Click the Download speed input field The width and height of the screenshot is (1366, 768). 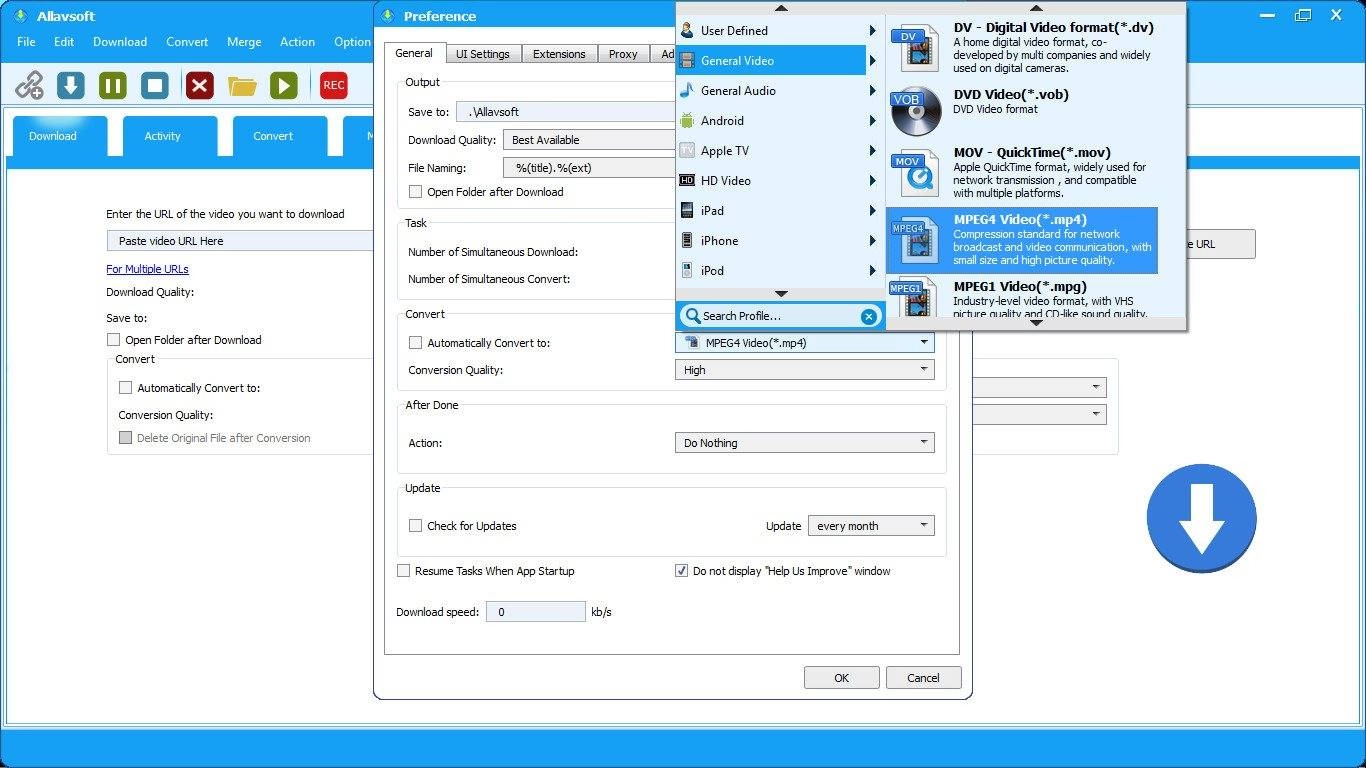click(x=536, y=612)
